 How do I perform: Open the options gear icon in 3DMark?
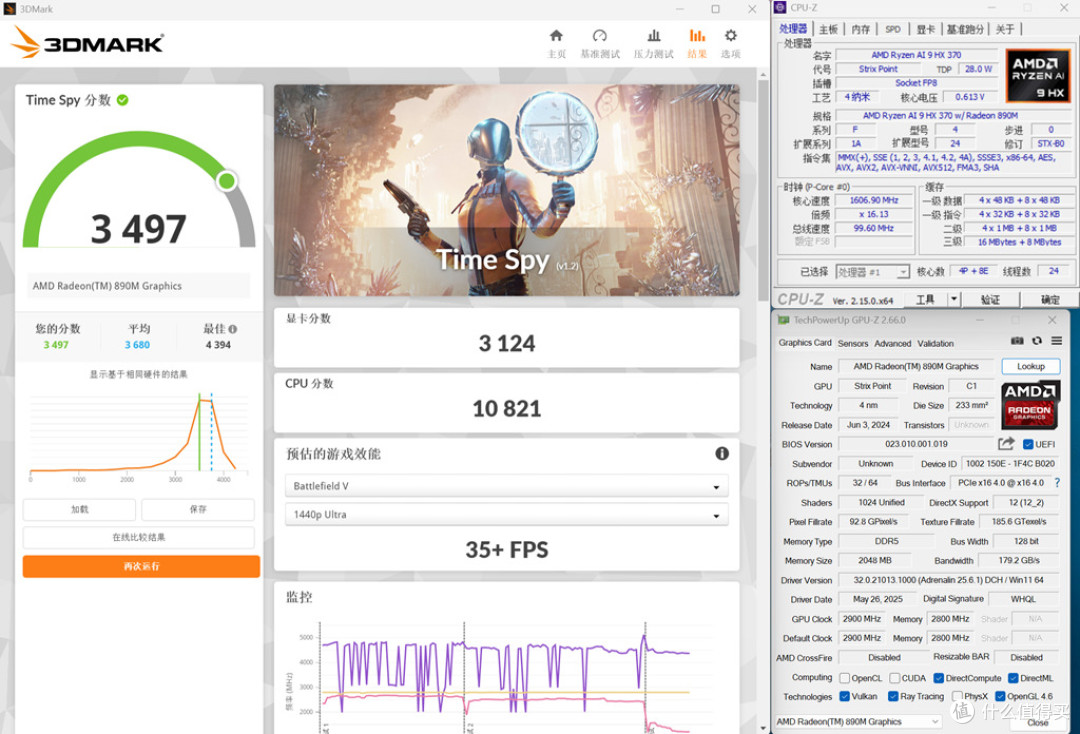(730, 35)
